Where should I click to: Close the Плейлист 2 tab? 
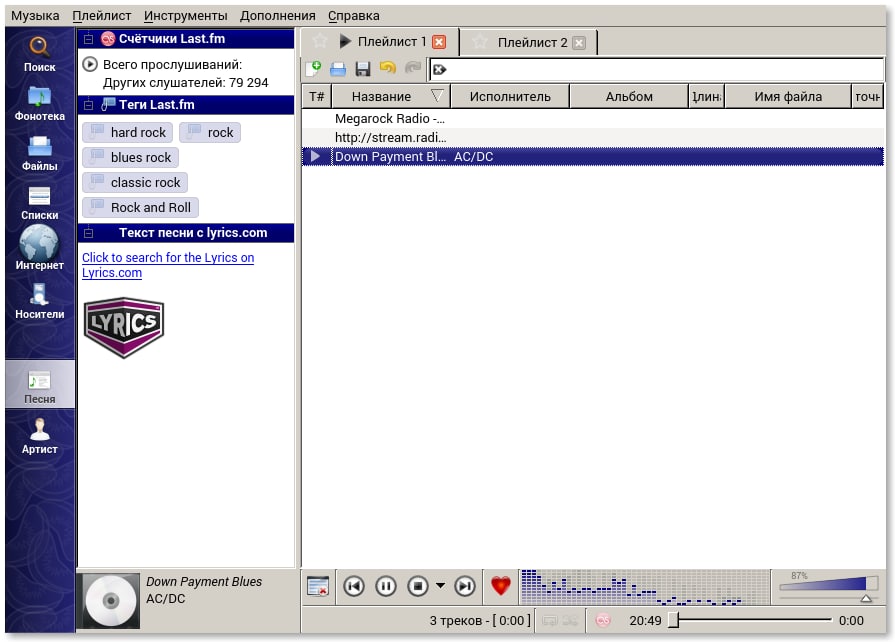579,43
